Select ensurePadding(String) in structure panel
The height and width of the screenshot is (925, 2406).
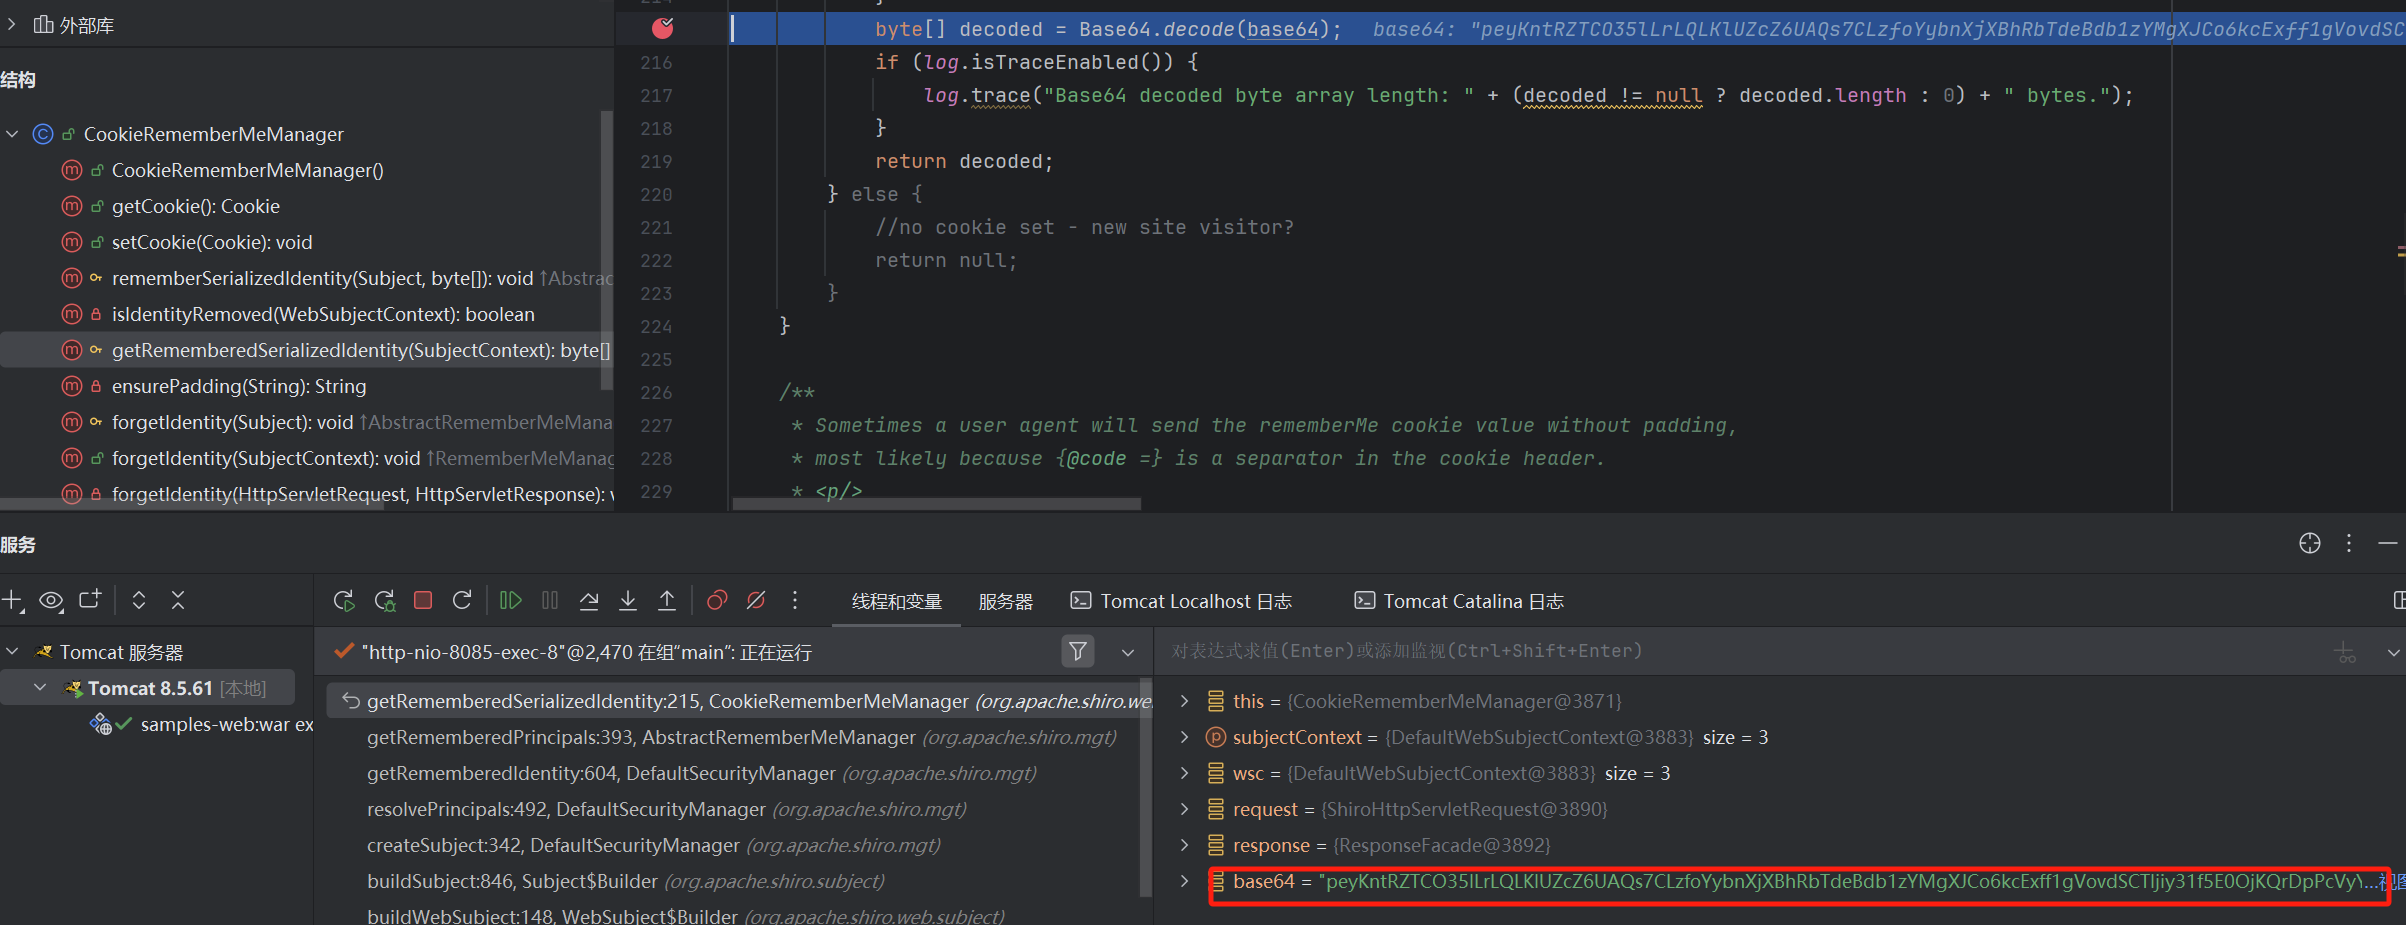238,386
